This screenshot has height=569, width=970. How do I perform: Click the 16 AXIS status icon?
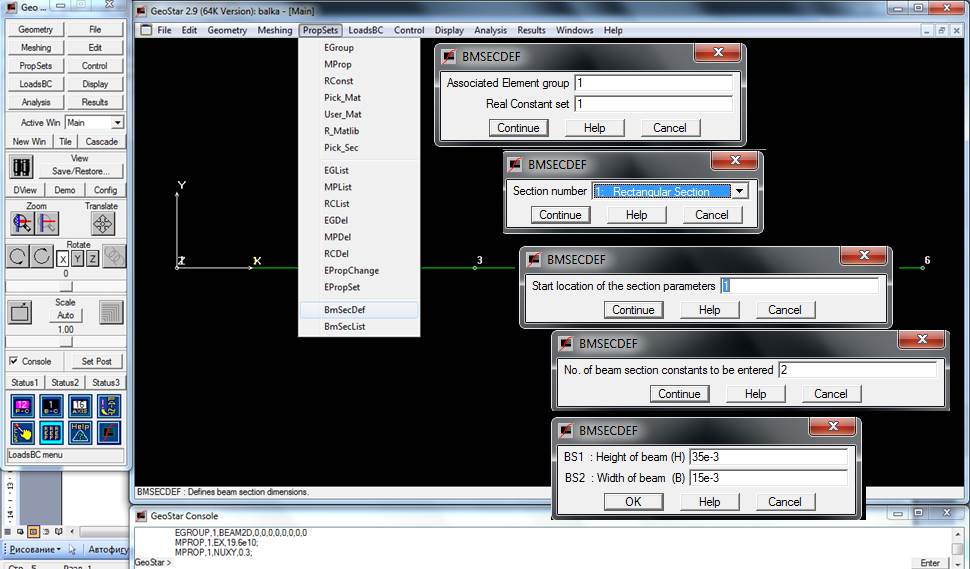(80, 406)
